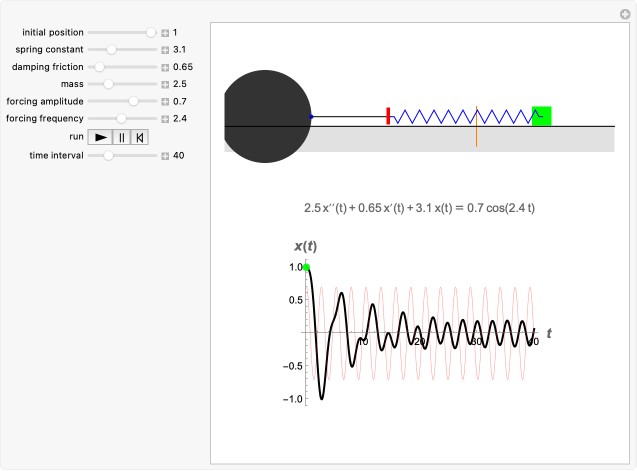Click the green point on the x(t) plot
The image size is (637, 471).
(307, 267)
